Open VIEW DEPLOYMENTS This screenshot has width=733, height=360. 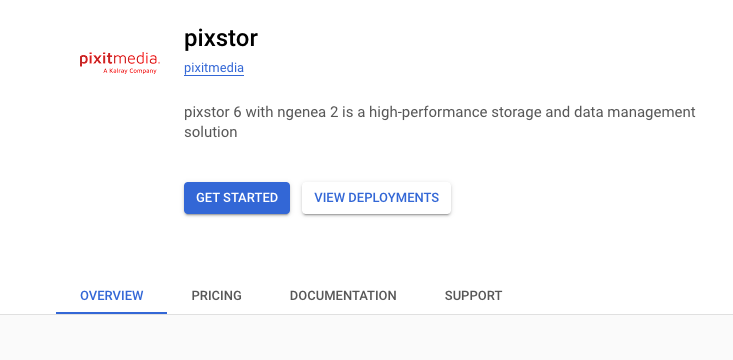pyautogui.click(x=376, y=198)
